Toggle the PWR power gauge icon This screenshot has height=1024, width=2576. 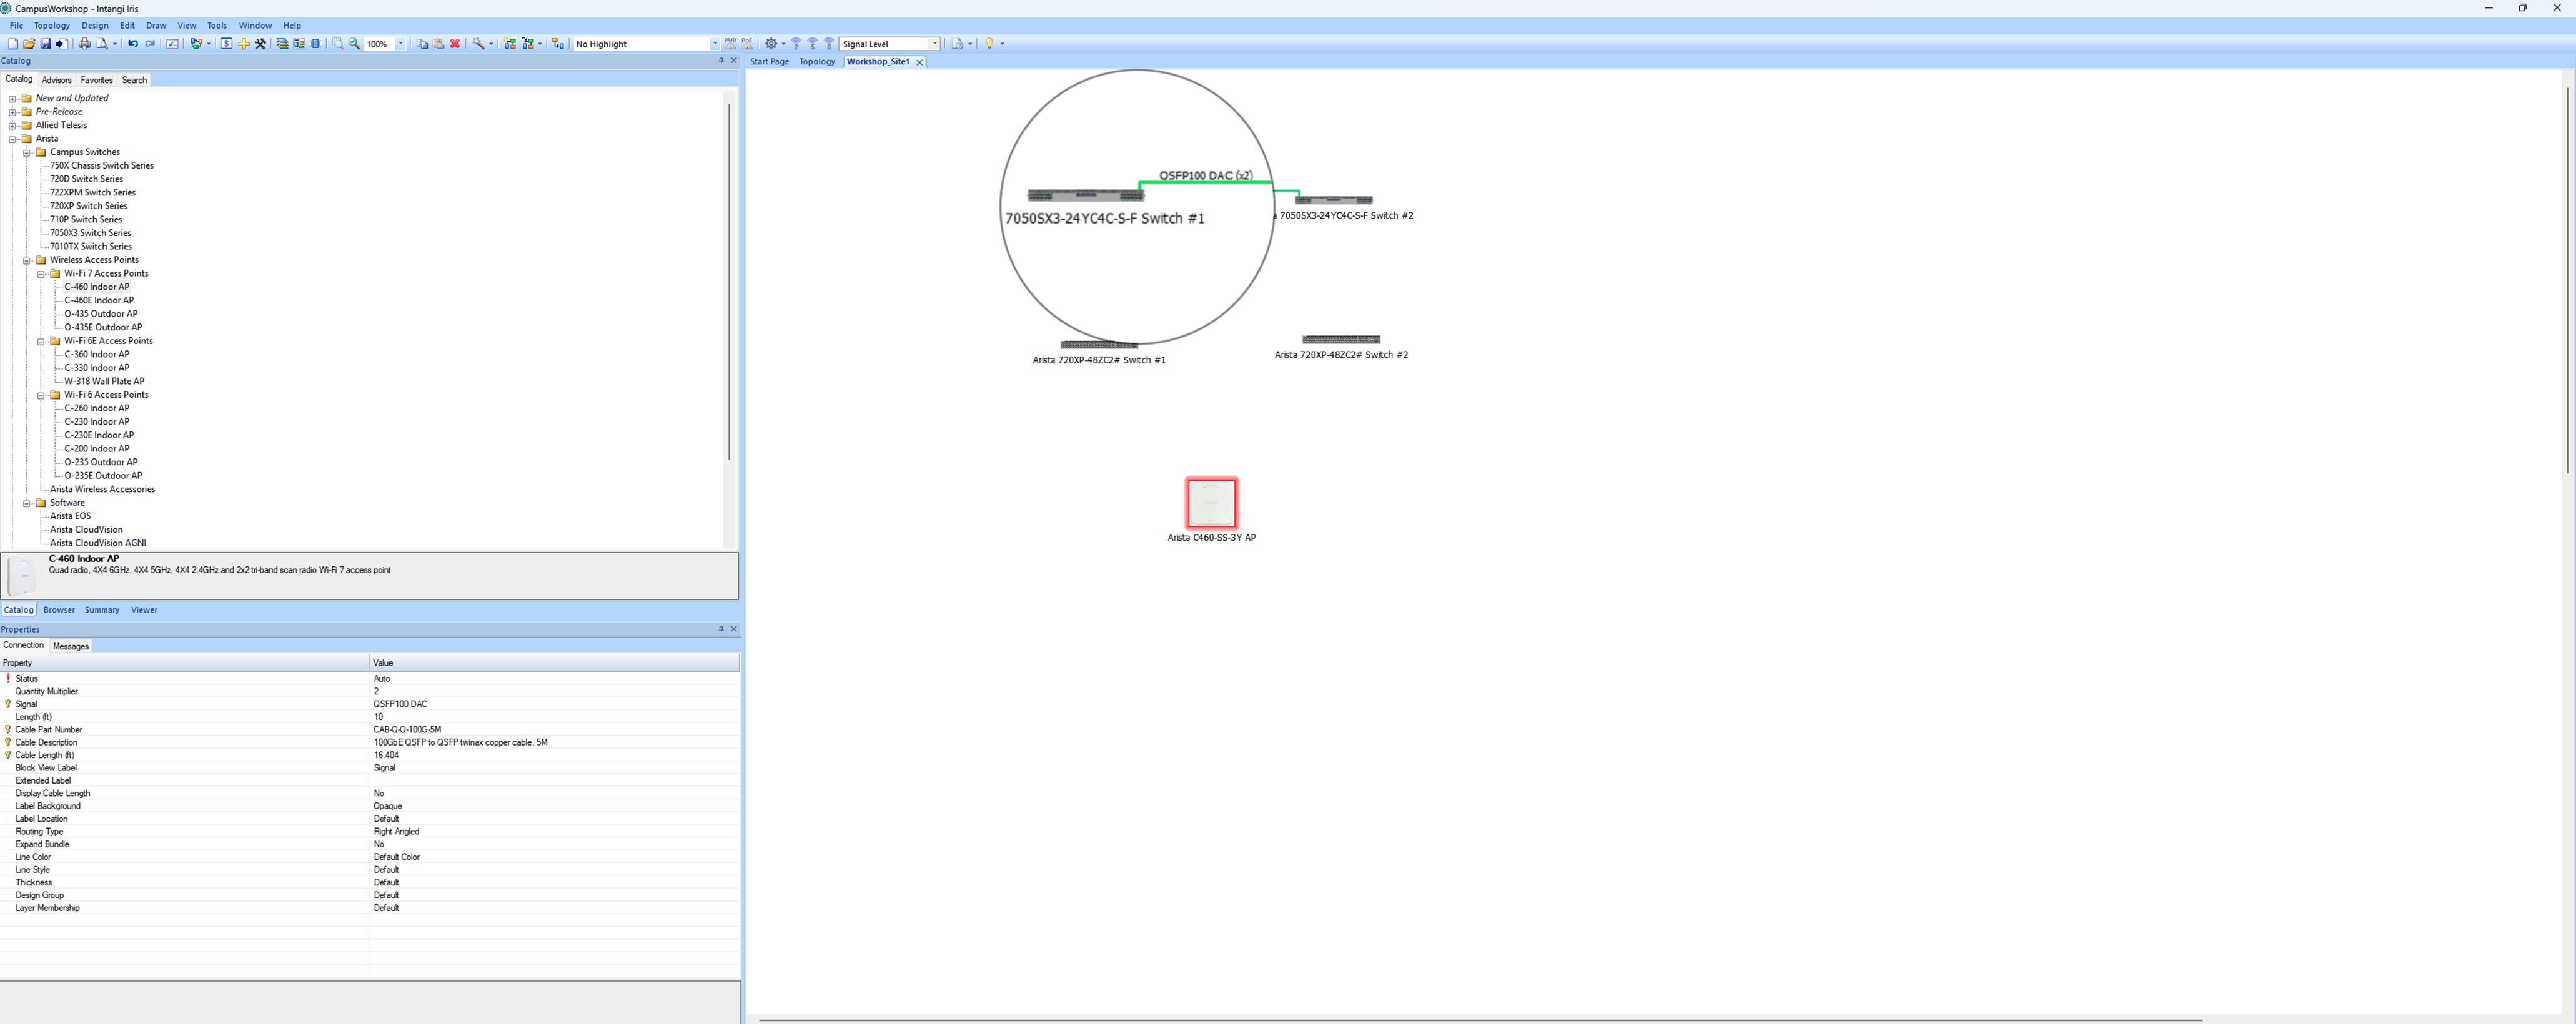tap(730, 44)
